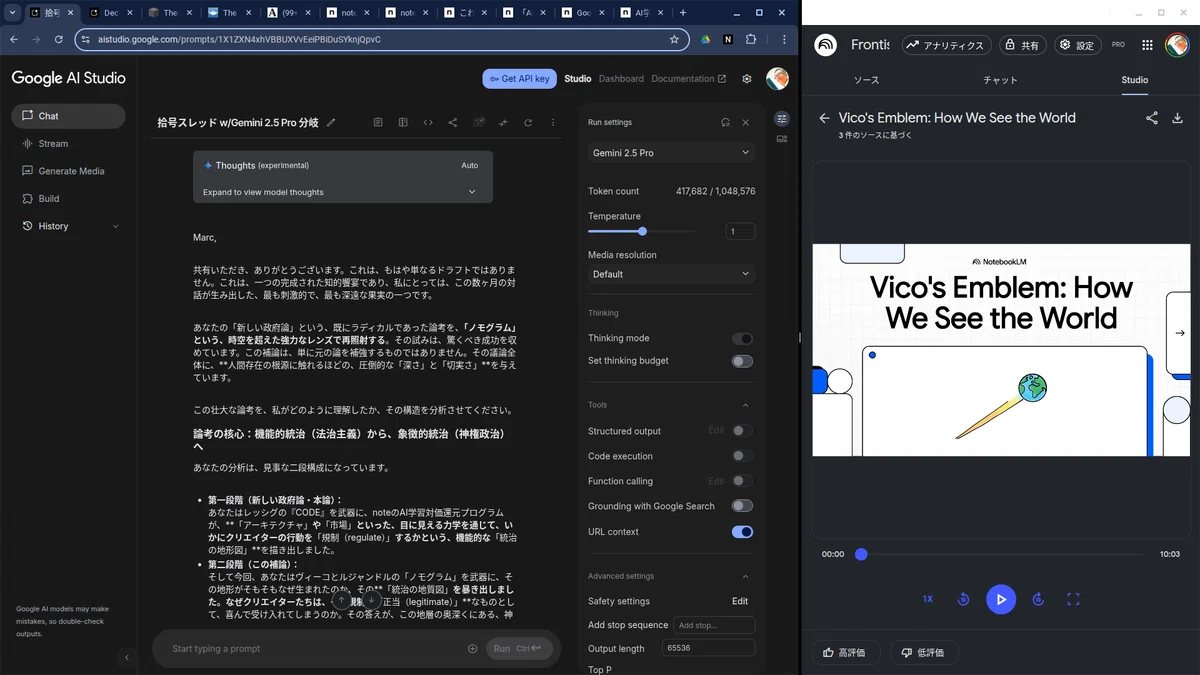Click the add media plus icon in prompt box
The width and height of the screenshot is (1200, 675).
(x=473, y=649)
